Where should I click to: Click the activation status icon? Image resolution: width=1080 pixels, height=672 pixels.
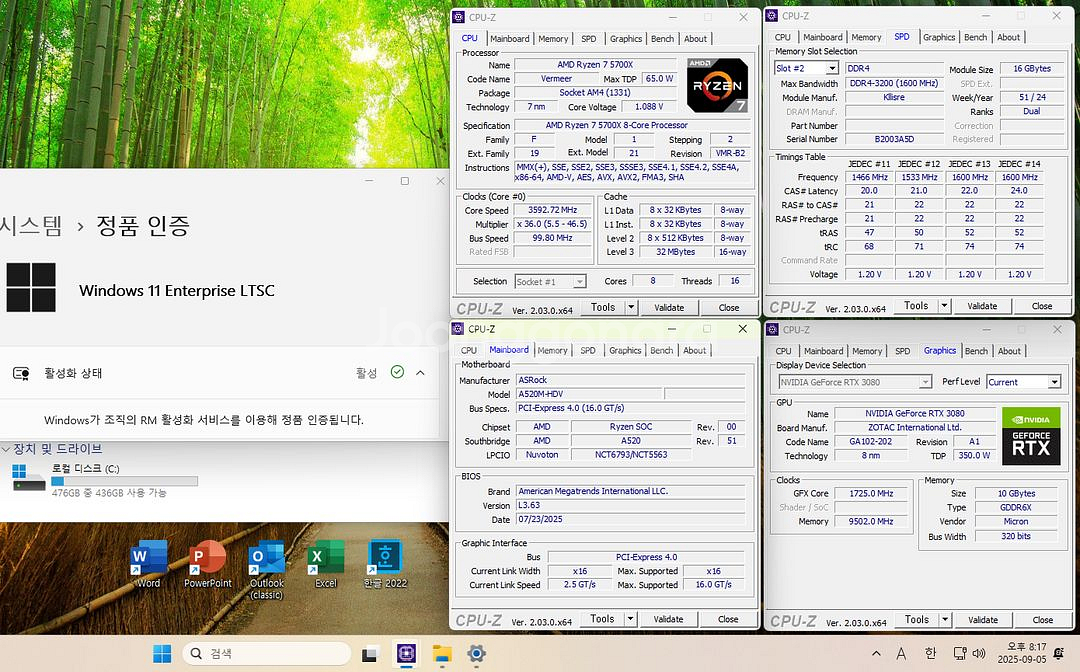tap(21, 373)
